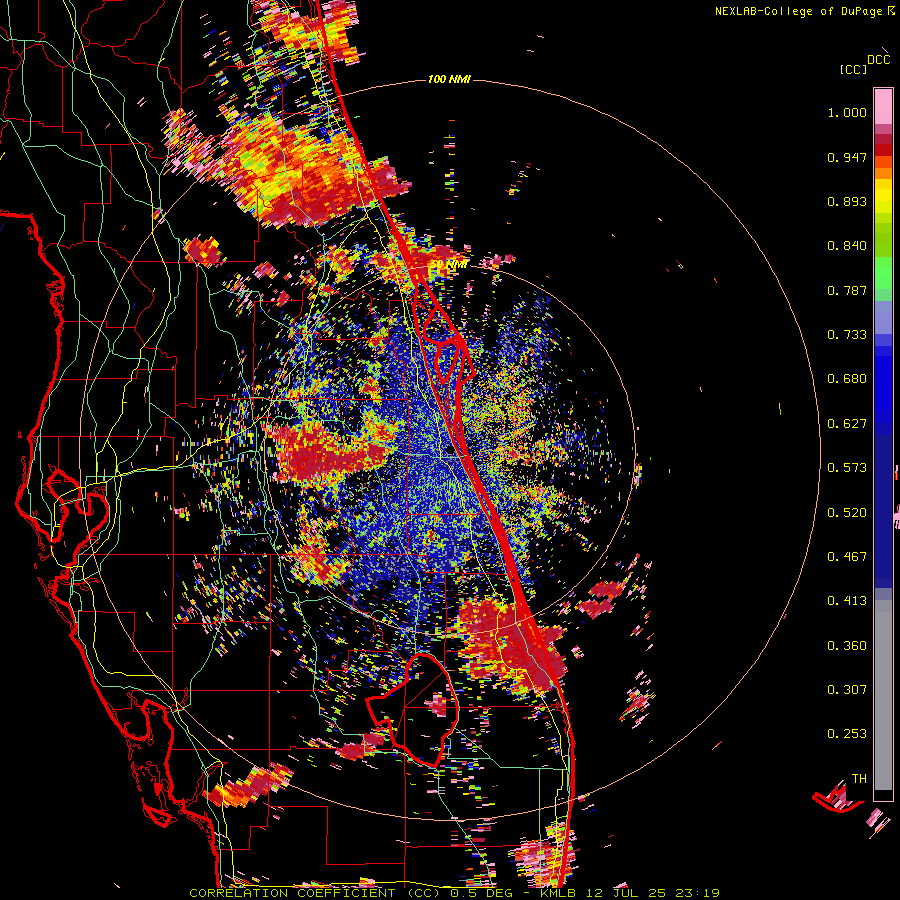The width and height of the screenshot is (900, 900).
Task: Select the 0.840 scale value
Action: 847,246
